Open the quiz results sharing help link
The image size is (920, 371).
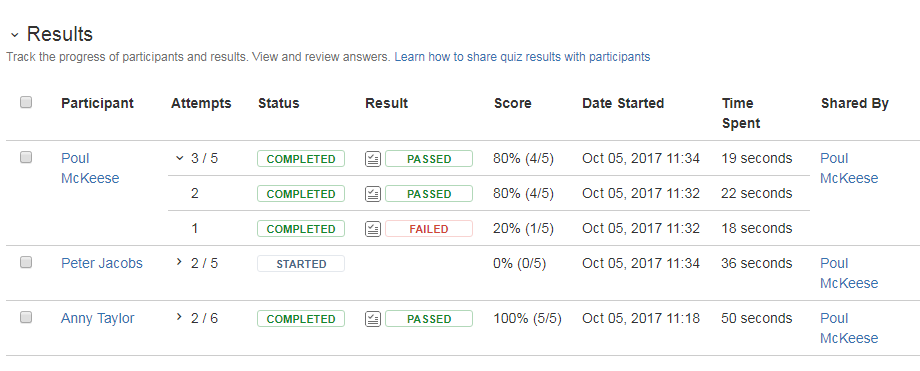tap(522, 57)
